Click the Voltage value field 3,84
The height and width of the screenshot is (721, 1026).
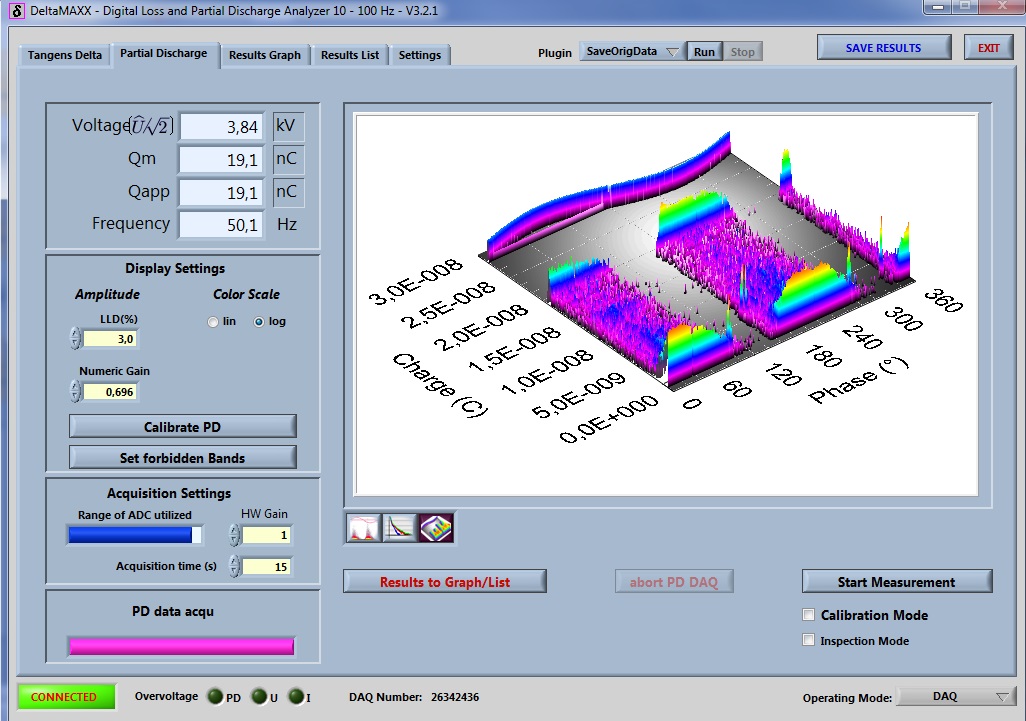[222, 126]
